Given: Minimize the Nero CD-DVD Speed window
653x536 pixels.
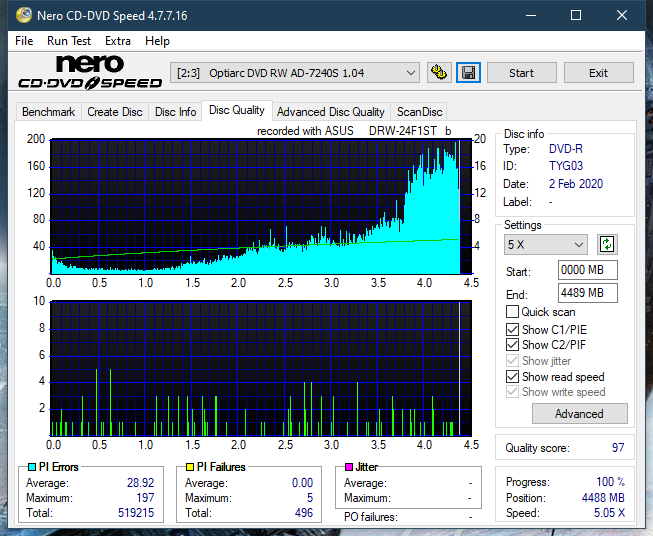Looking at the screenshot, I should tap(531, 15).
